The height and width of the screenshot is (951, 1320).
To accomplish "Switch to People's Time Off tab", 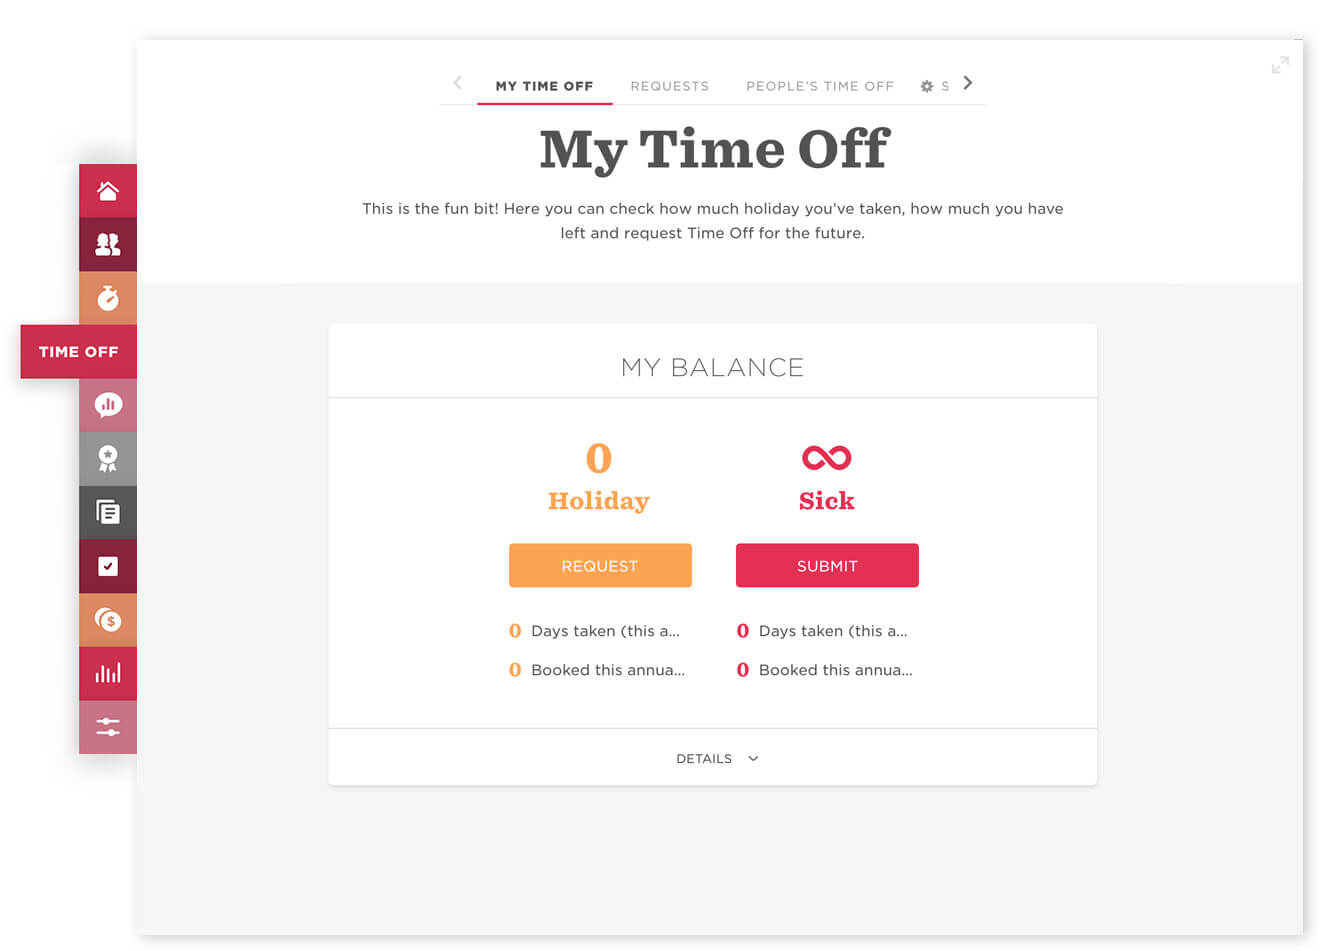I will (x=820, y=86).
